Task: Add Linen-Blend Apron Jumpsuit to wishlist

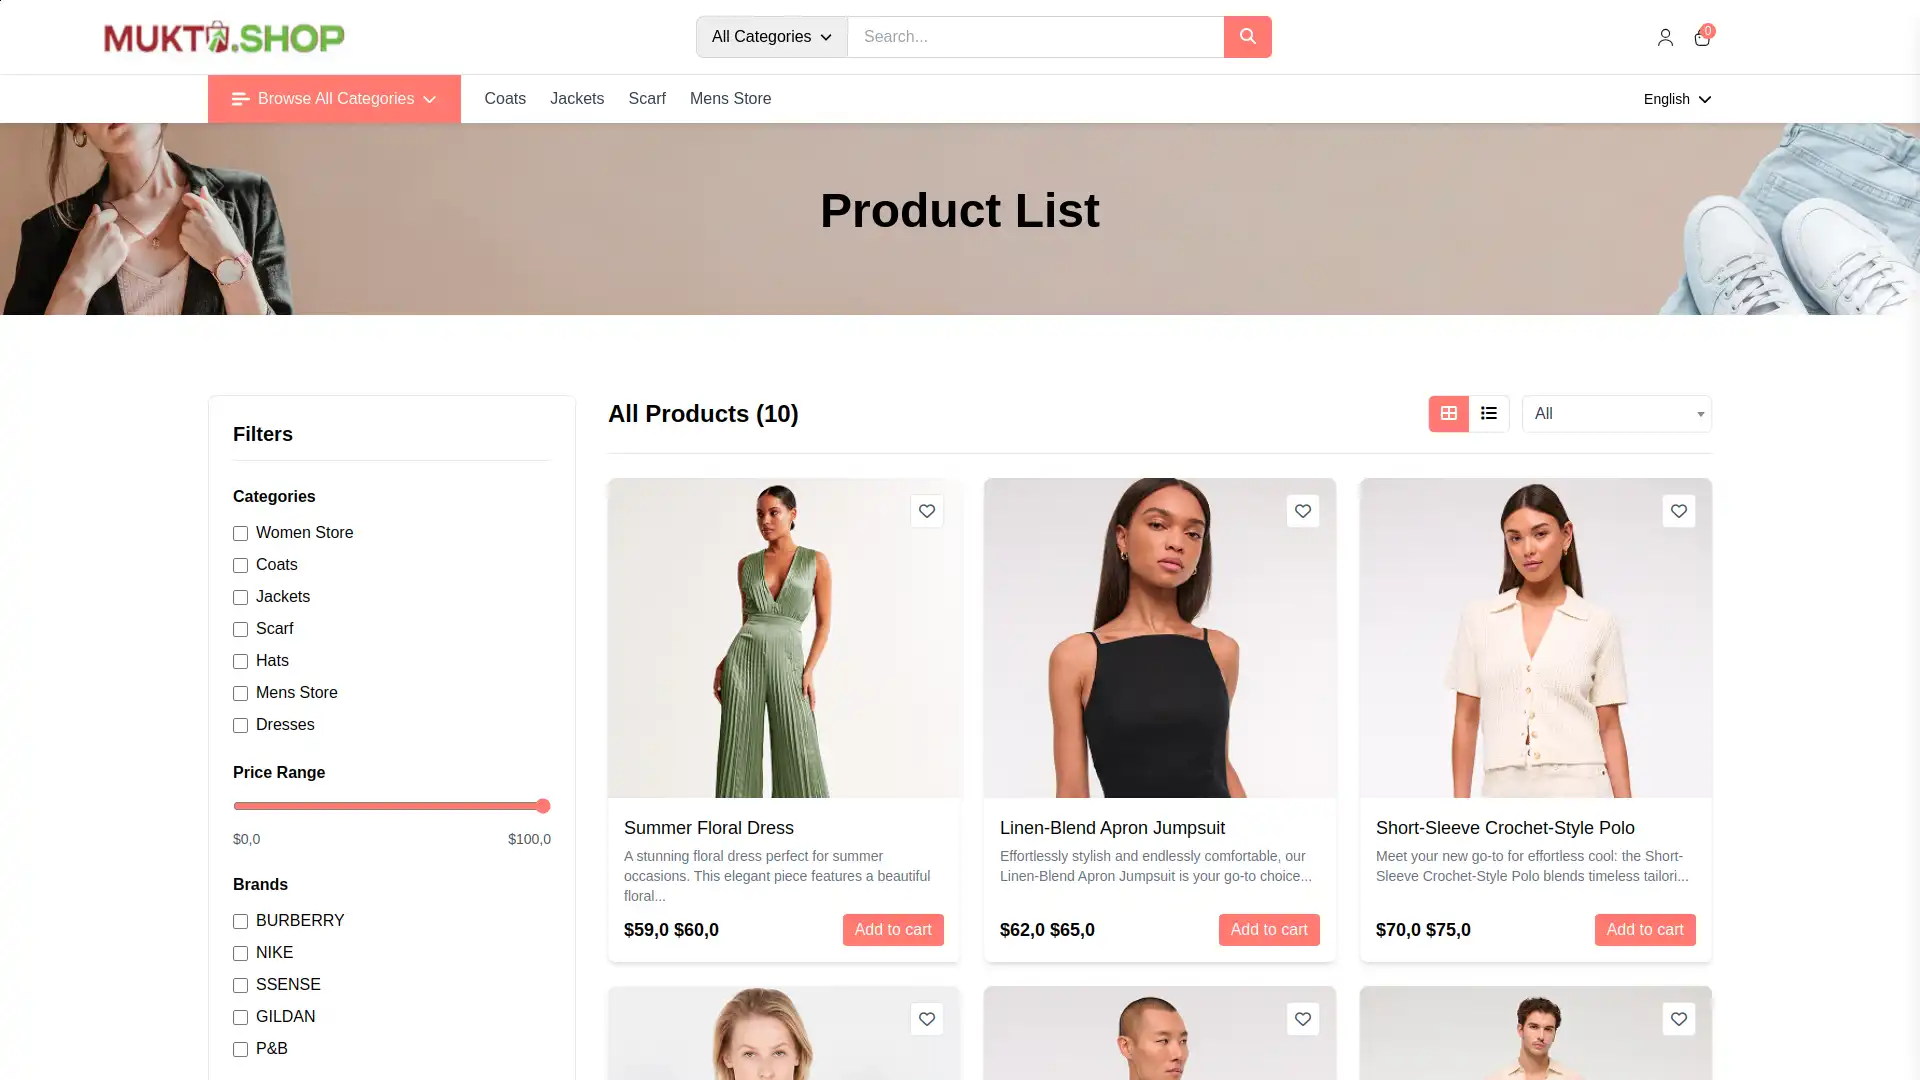Action: coord(1303,511)
